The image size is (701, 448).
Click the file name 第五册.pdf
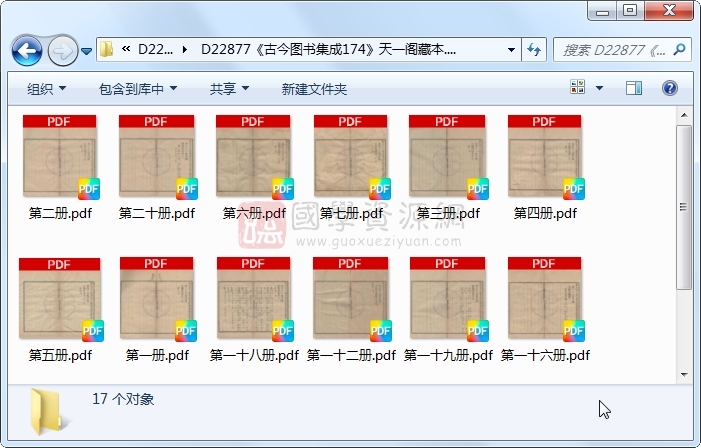(x=60, y=355)
